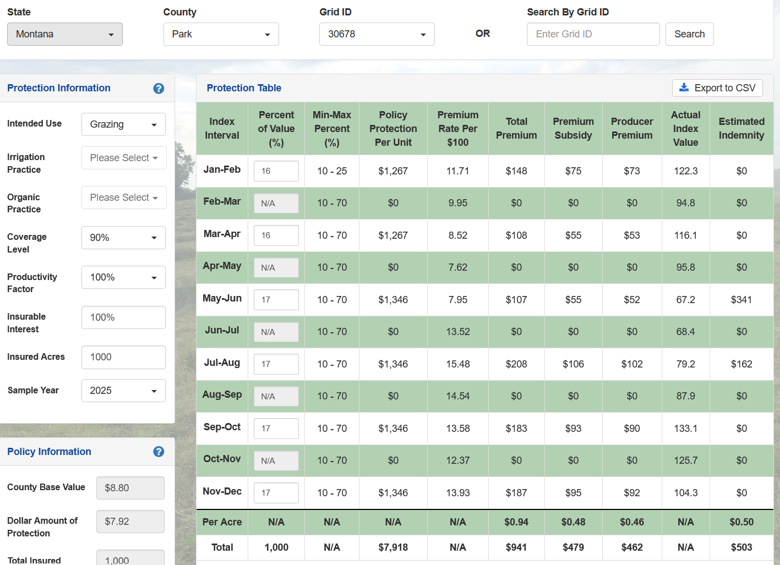Click Oct-Nov N/A percent field
The image size is (780, 565).
276,461
